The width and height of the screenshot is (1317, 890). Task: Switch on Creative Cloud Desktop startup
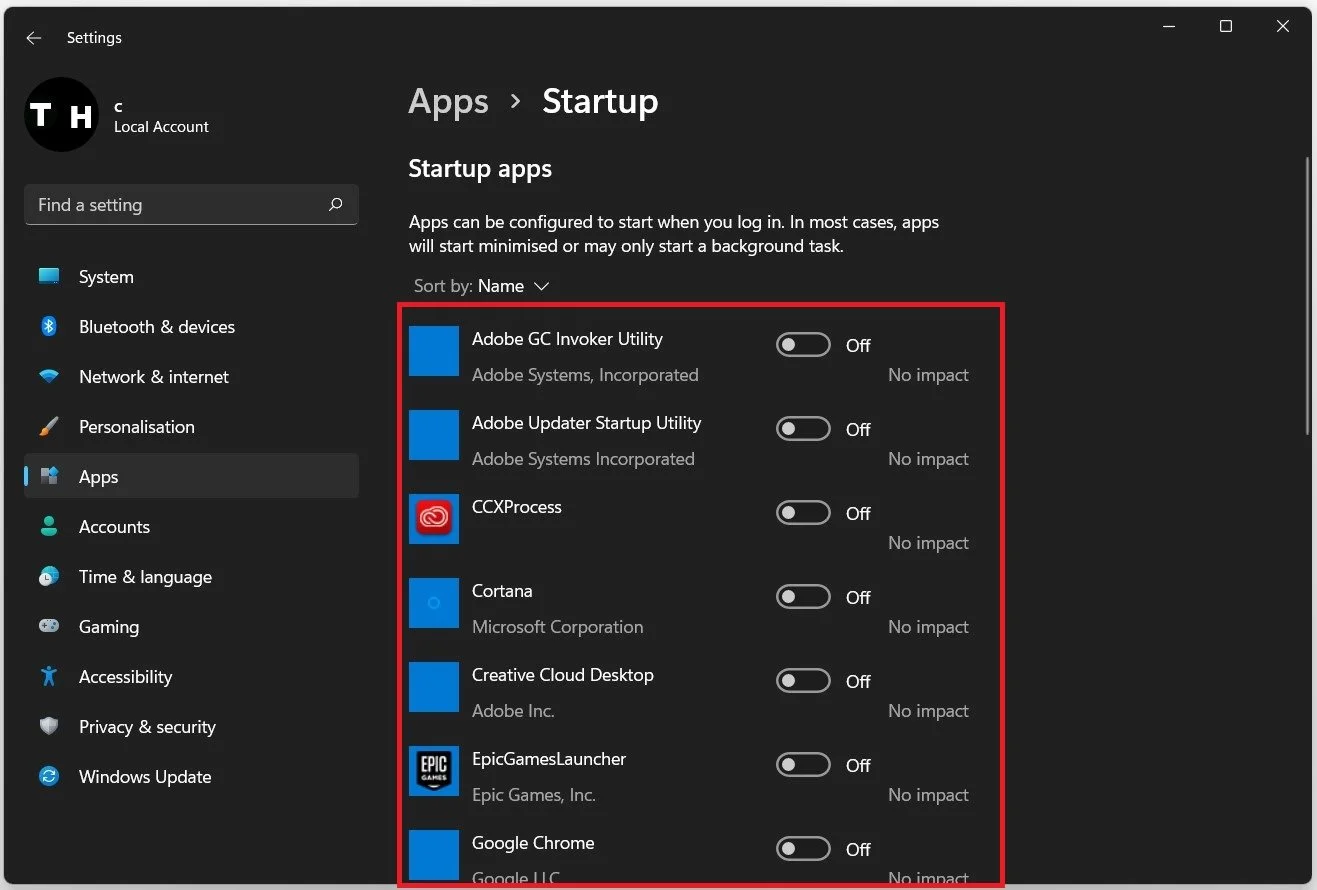[x=803, y=681]
